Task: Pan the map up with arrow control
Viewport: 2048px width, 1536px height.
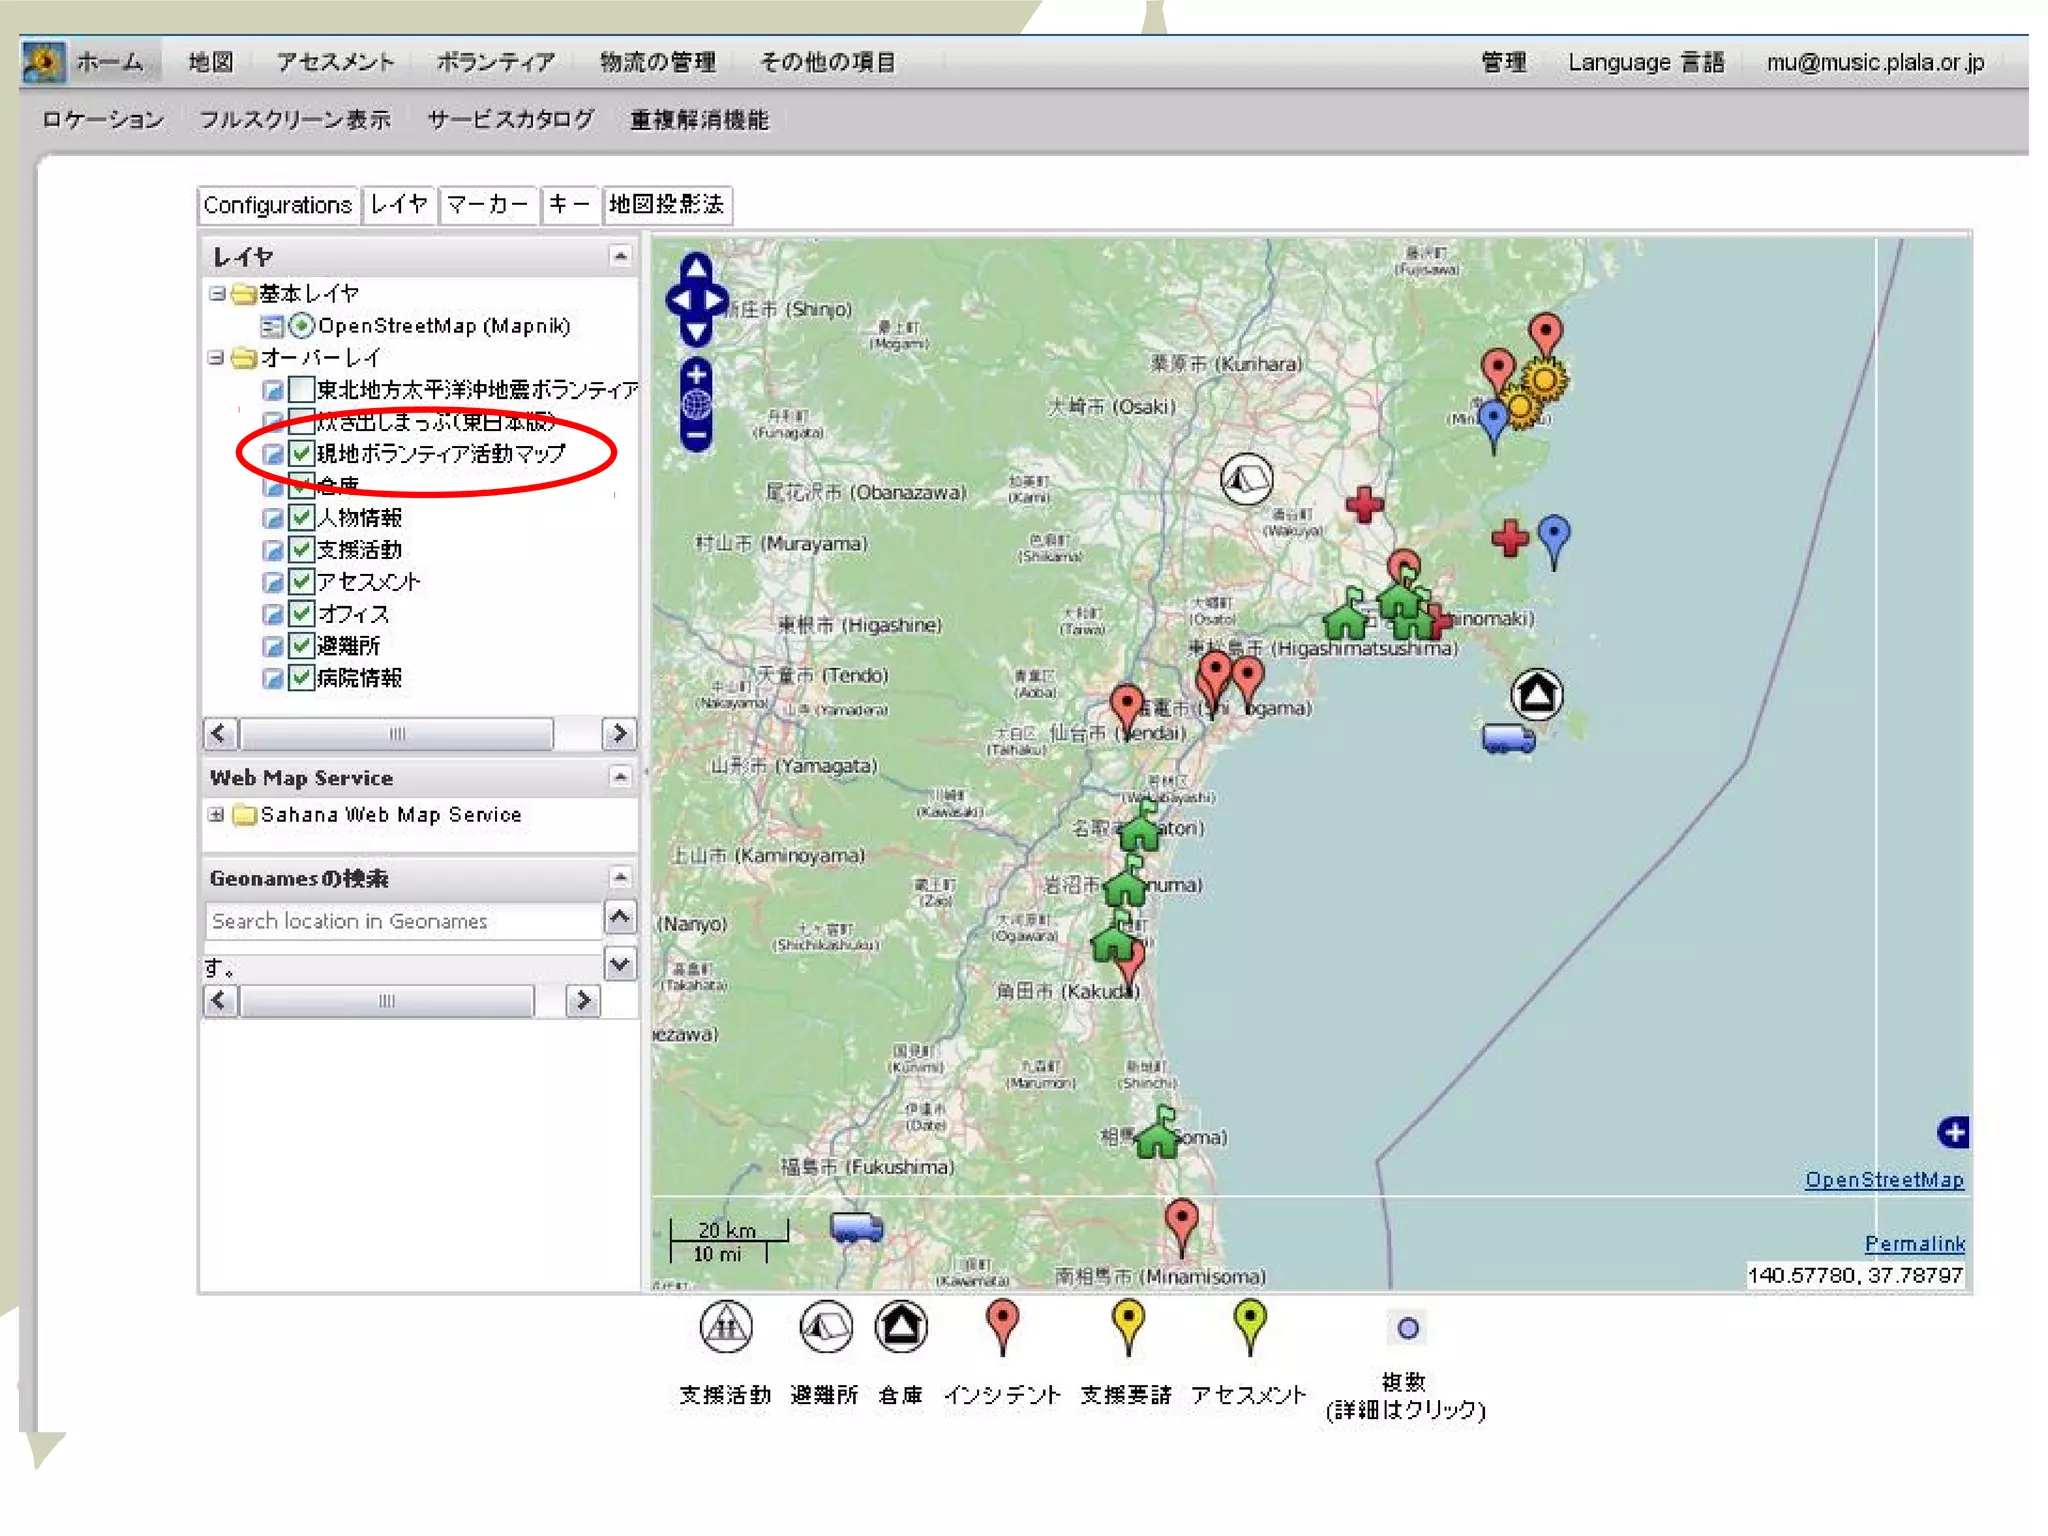Action: (696, 268)
